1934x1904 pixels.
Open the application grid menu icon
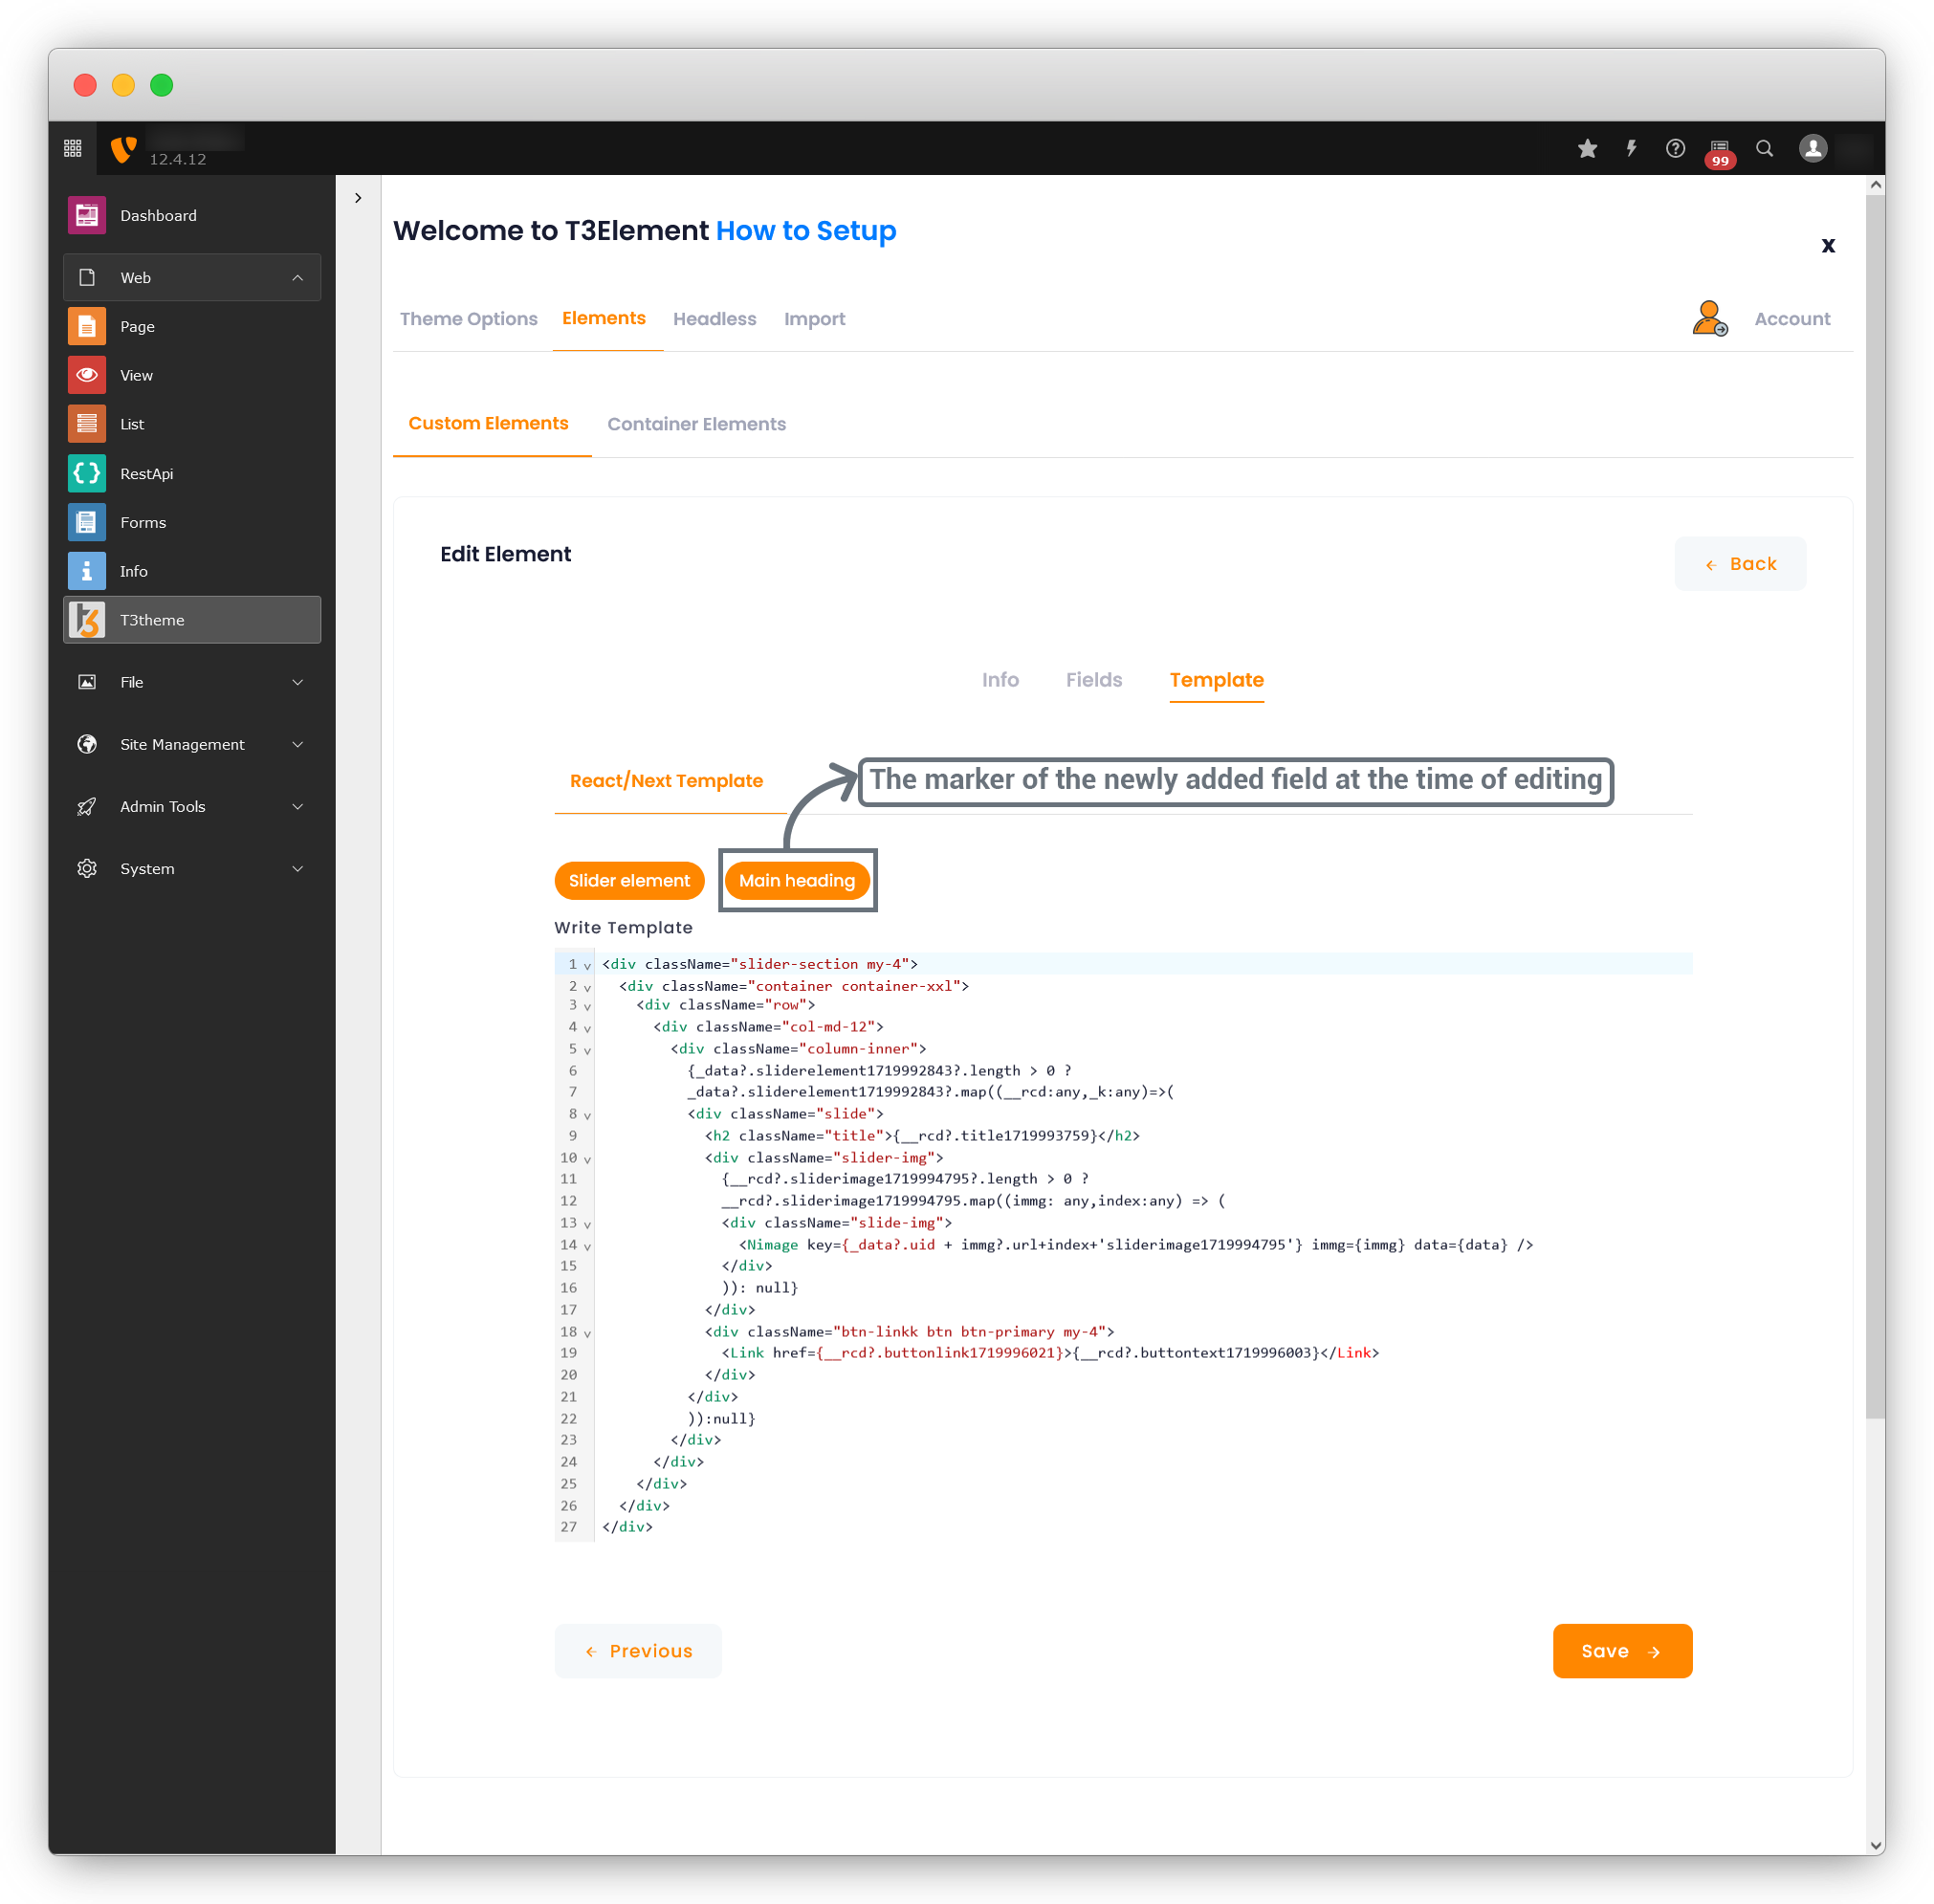[x=73, y=148]
